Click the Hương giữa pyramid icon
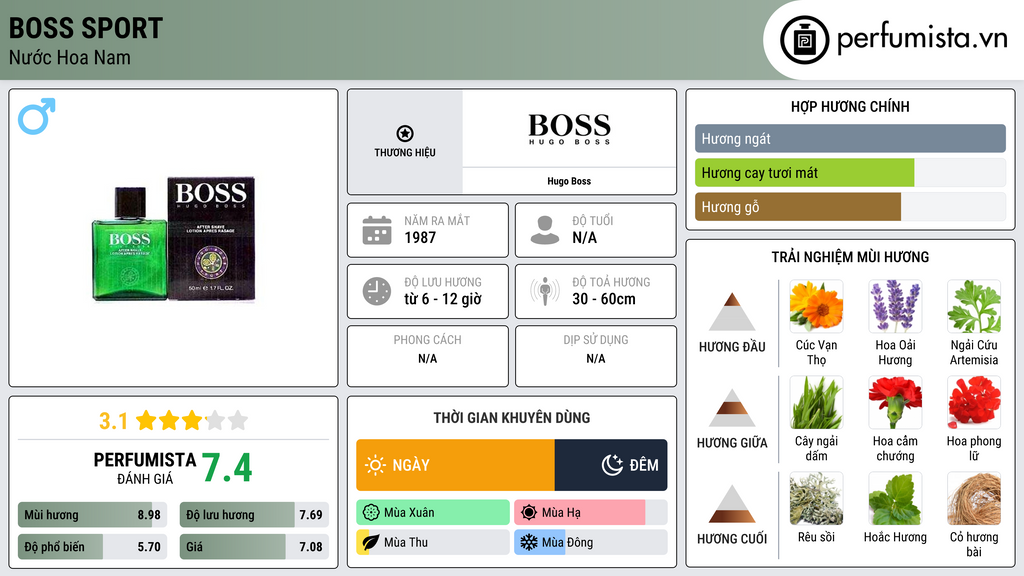This screenshot has height=576, width=1024. (x=731, y=408)
